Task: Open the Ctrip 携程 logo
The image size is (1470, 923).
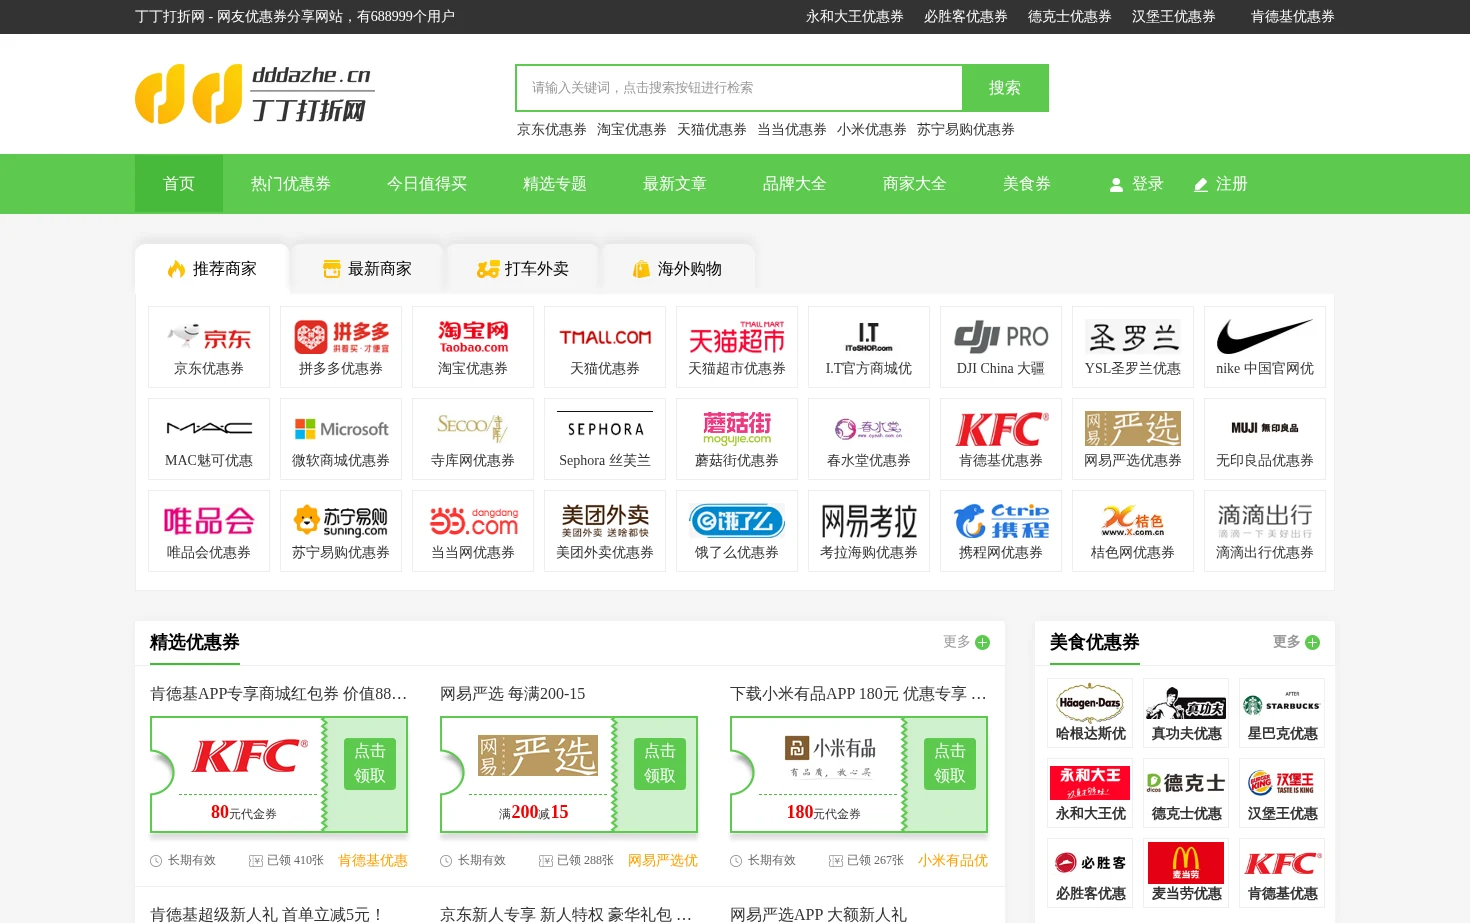Action: [x=1001, y=521]
